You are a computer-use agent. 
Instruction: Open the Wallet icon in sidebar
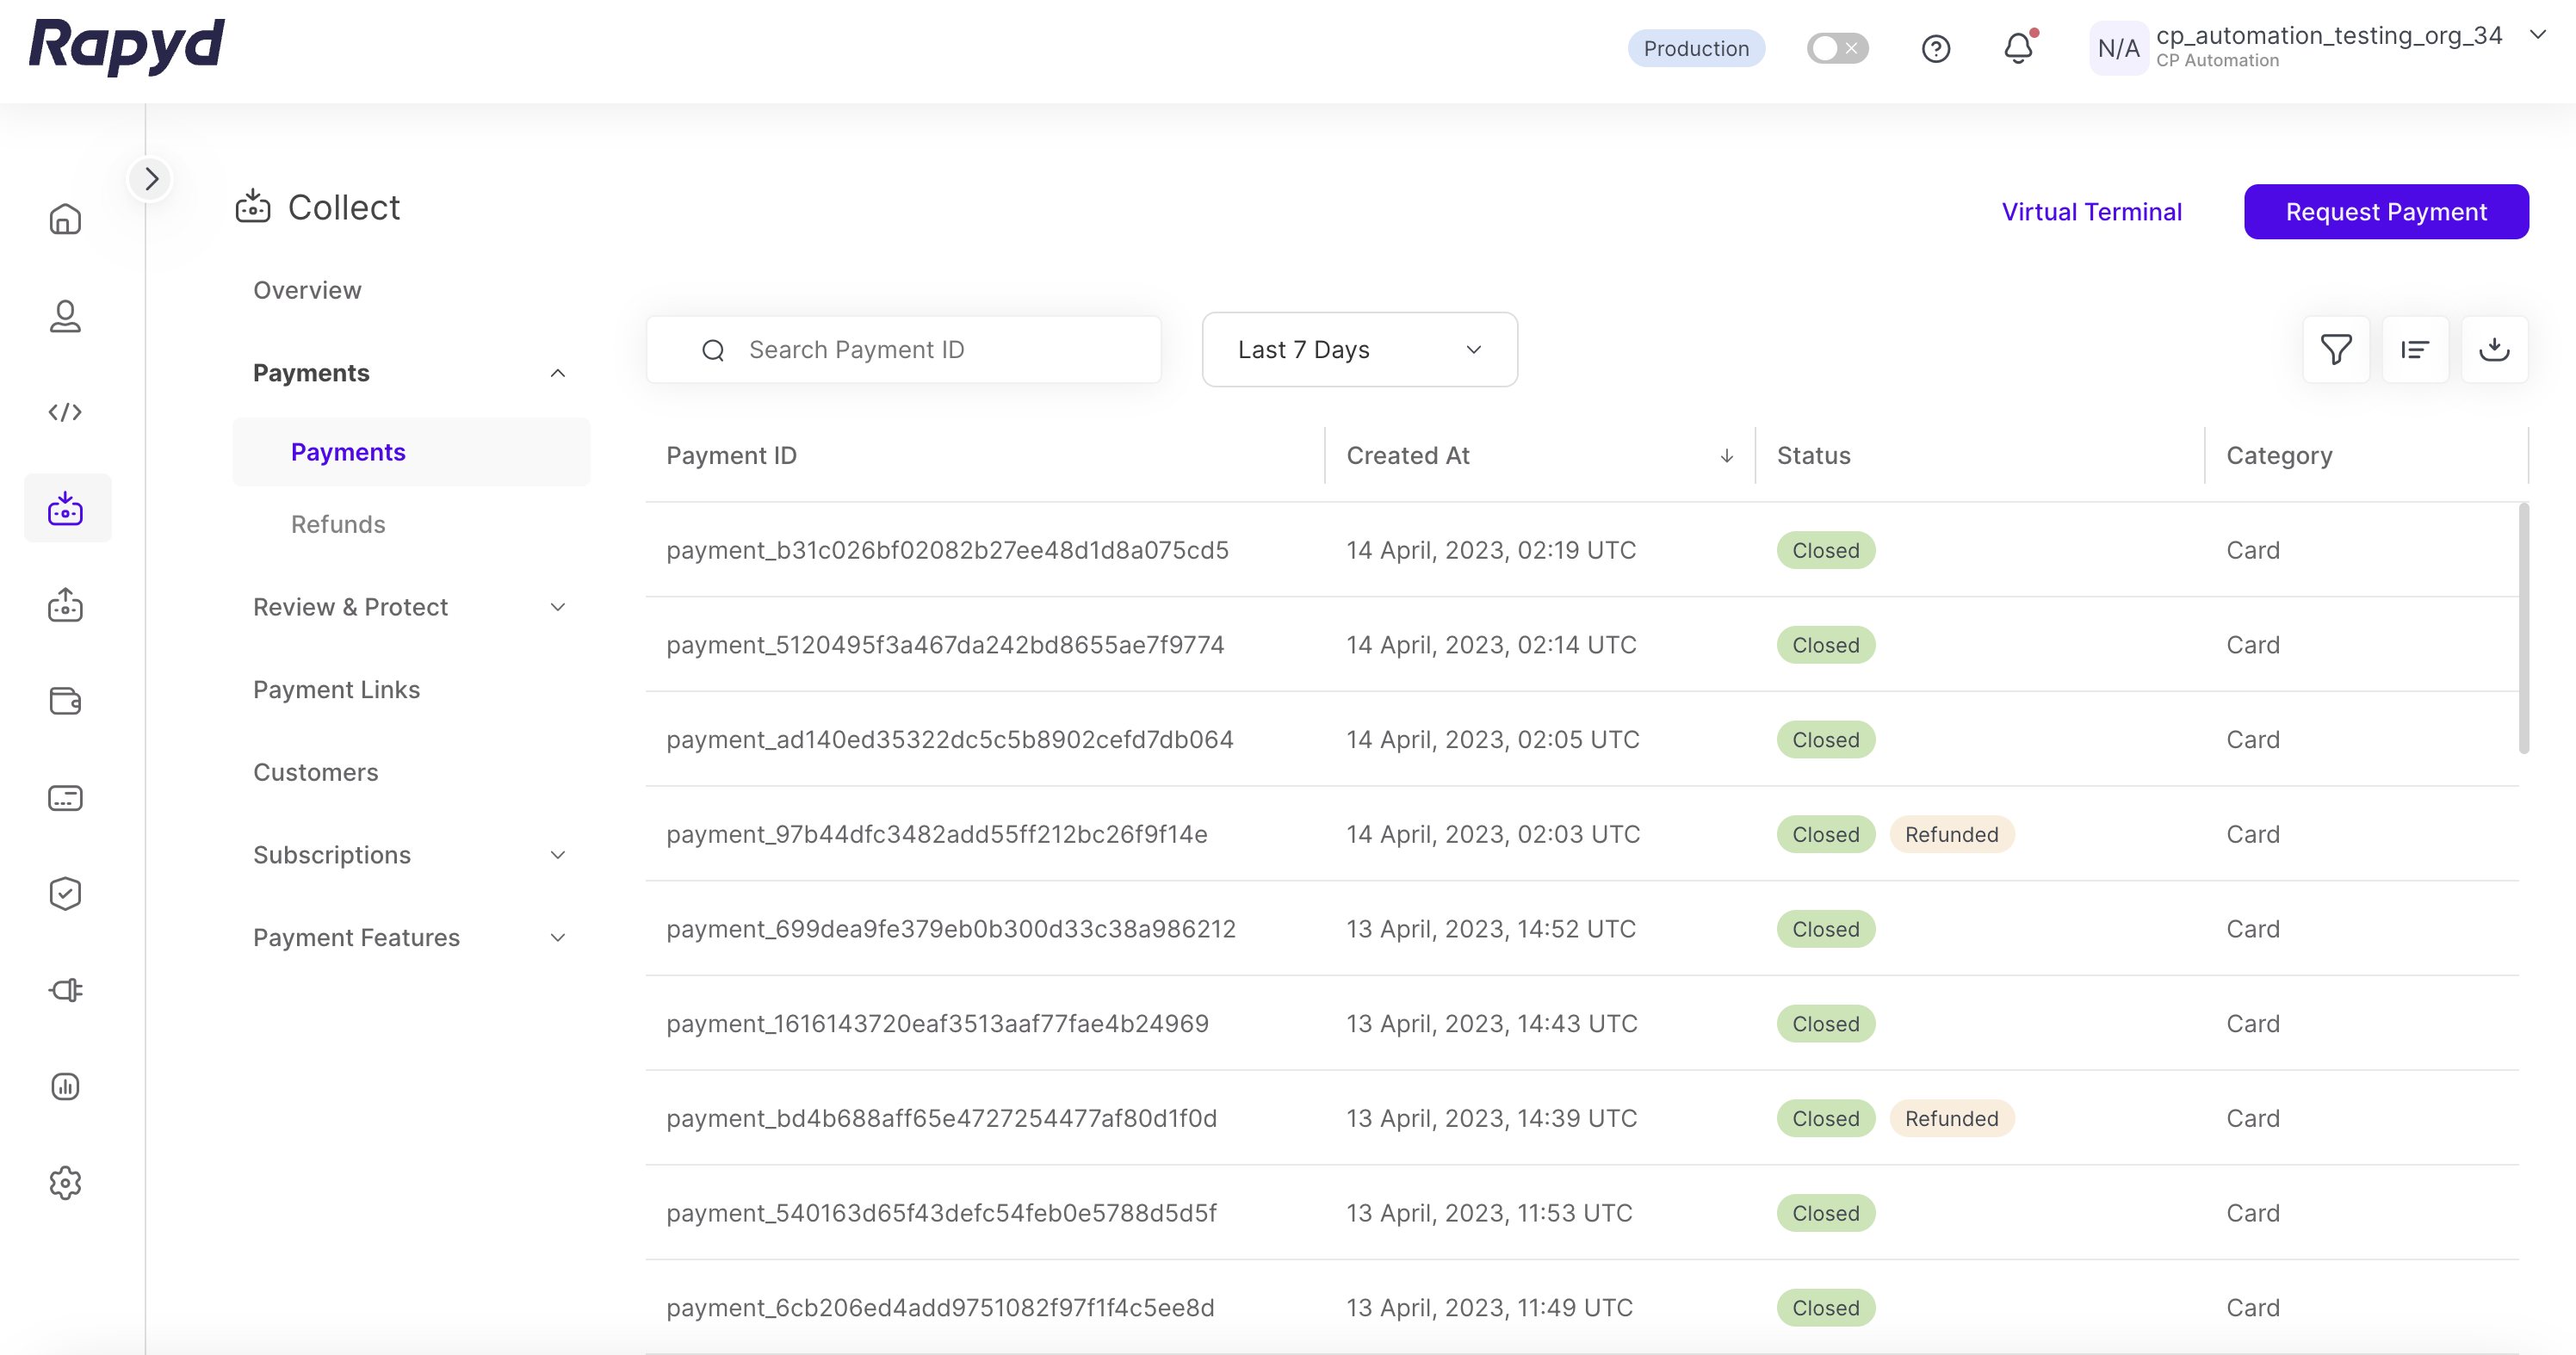pyautogui.click(x=65, y=701)
